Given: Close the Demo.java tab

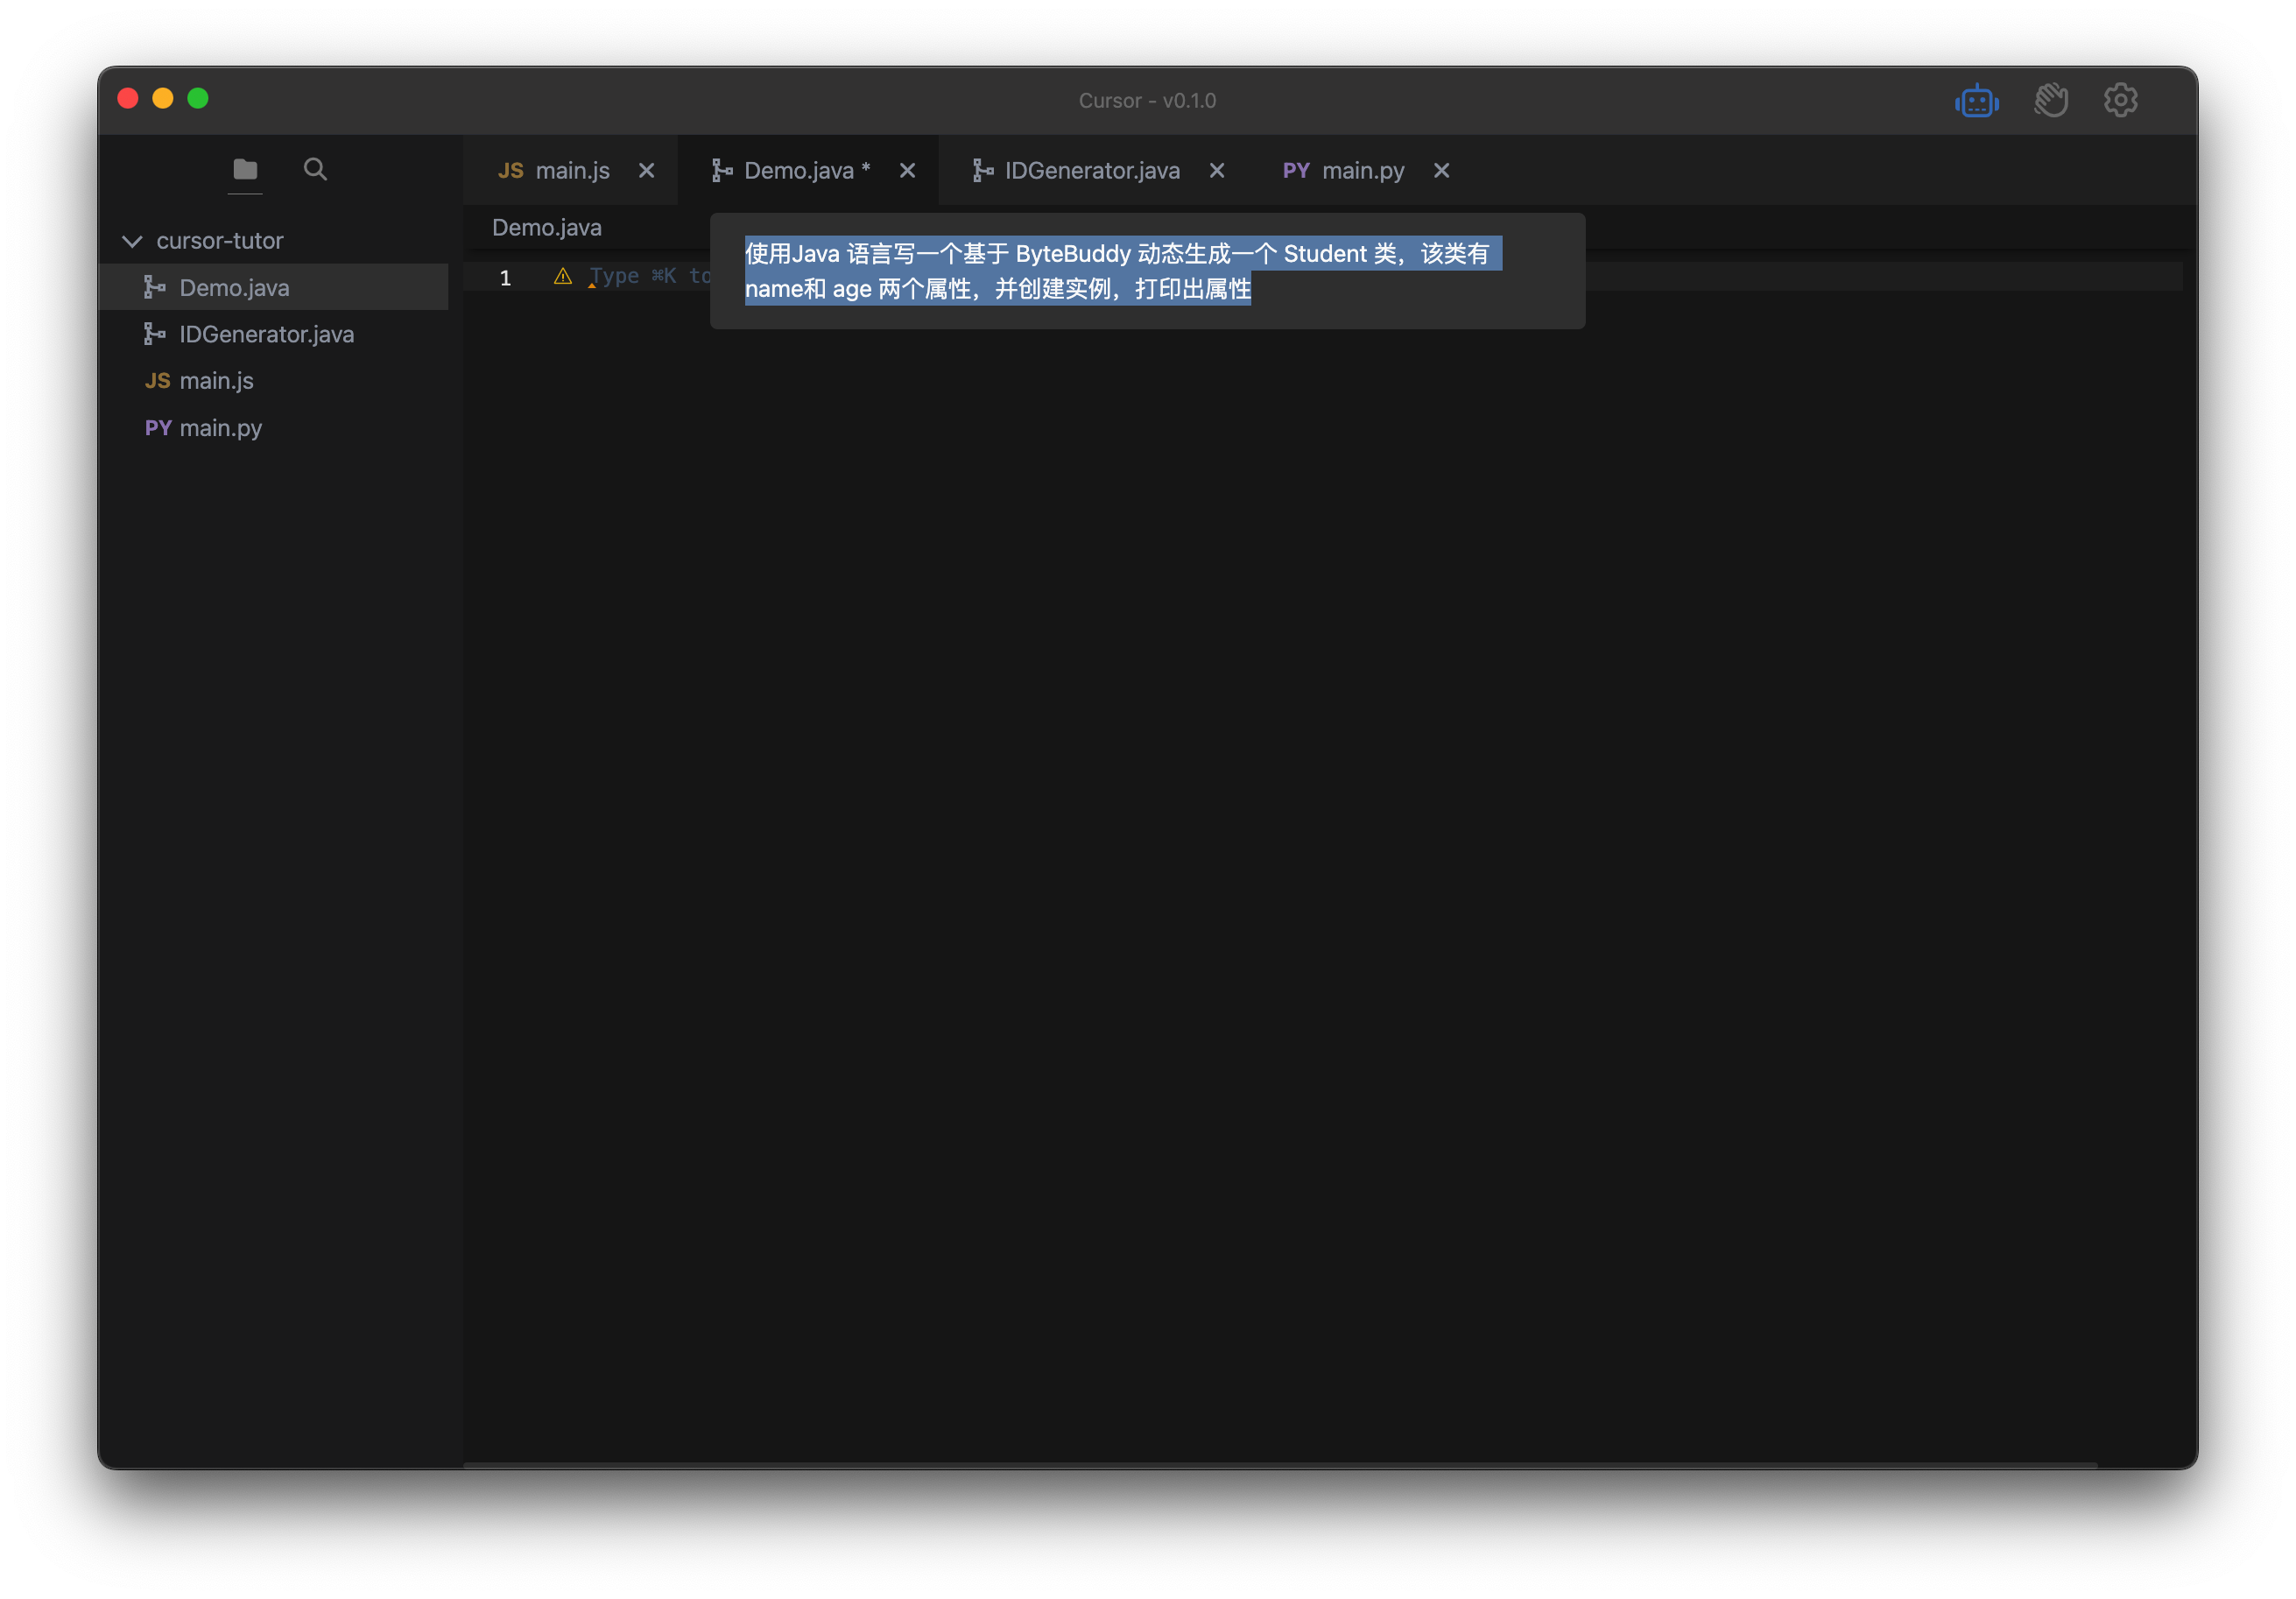Looking at the screenshot, I should pos(907,171).
